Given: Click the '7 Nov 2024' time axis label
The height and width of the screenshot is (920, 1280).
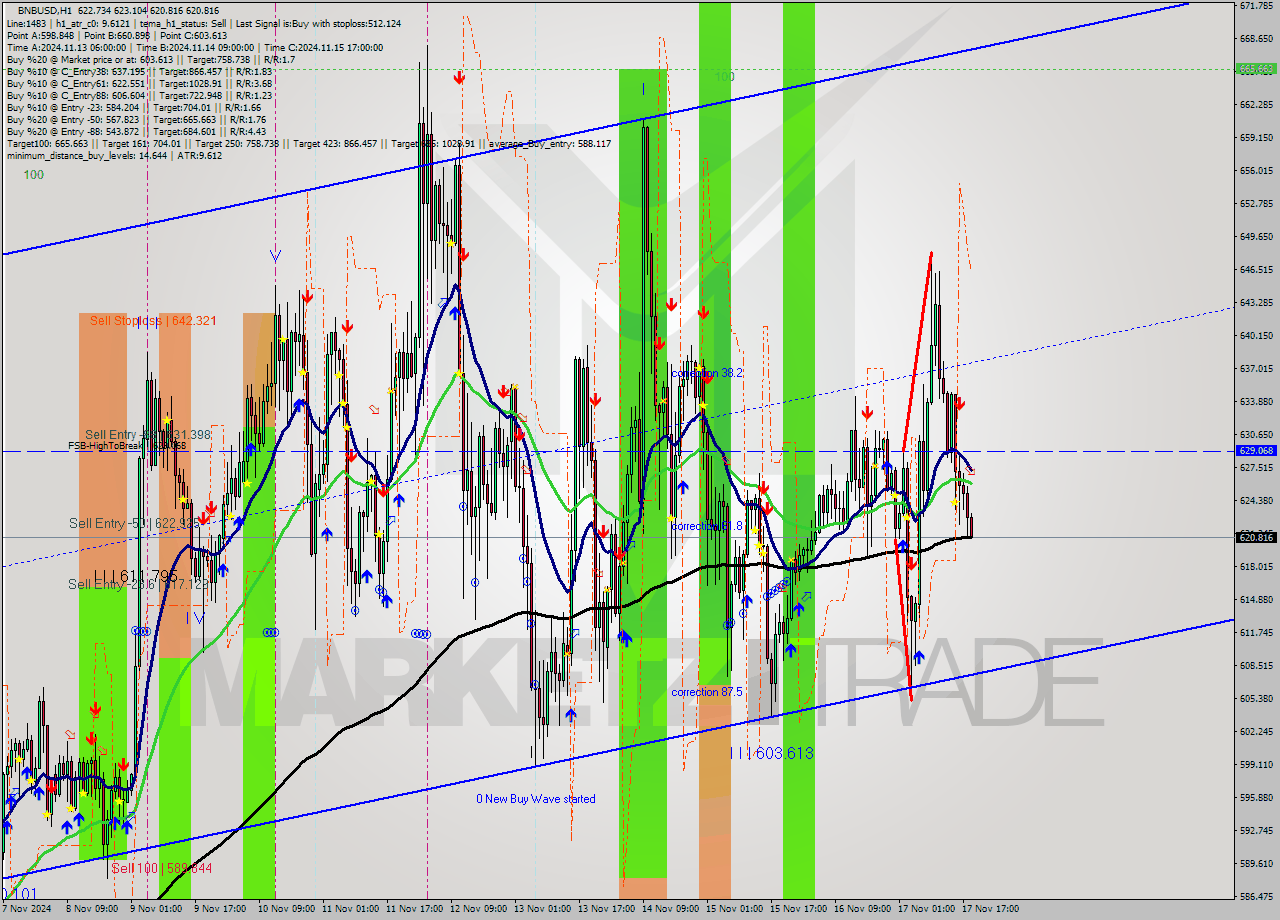Looking at the screenshot, I should coord(26,909).
